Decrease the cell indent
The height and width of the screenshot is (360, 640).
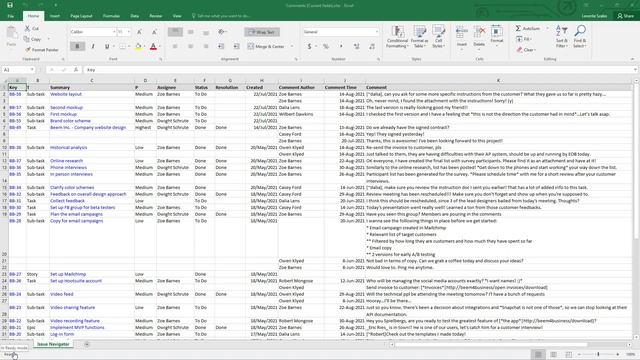tap(221, 47)
